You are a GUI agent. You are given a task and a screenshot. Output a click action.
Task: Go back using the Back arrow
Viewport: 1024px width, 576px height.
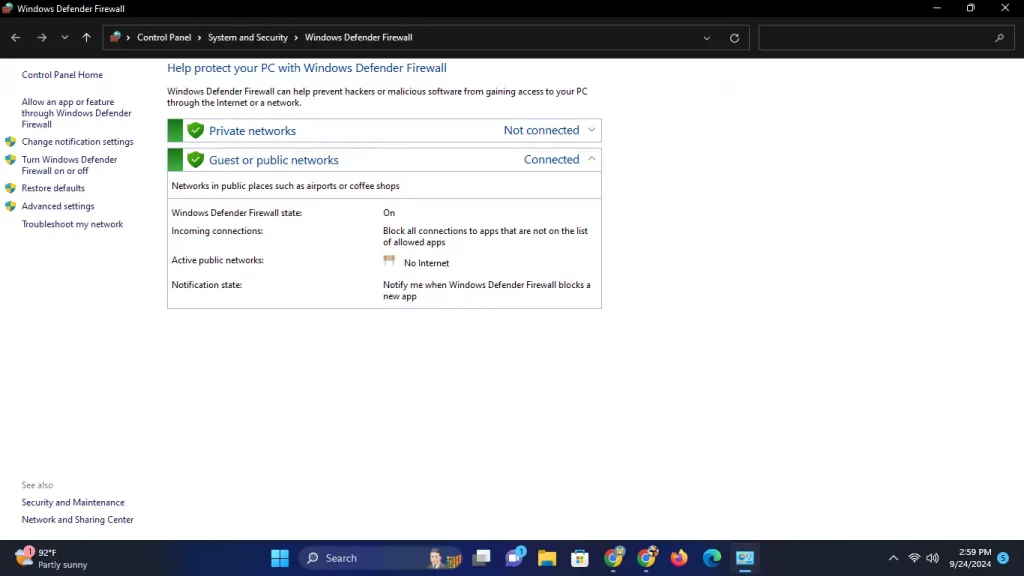pos(16,38)
